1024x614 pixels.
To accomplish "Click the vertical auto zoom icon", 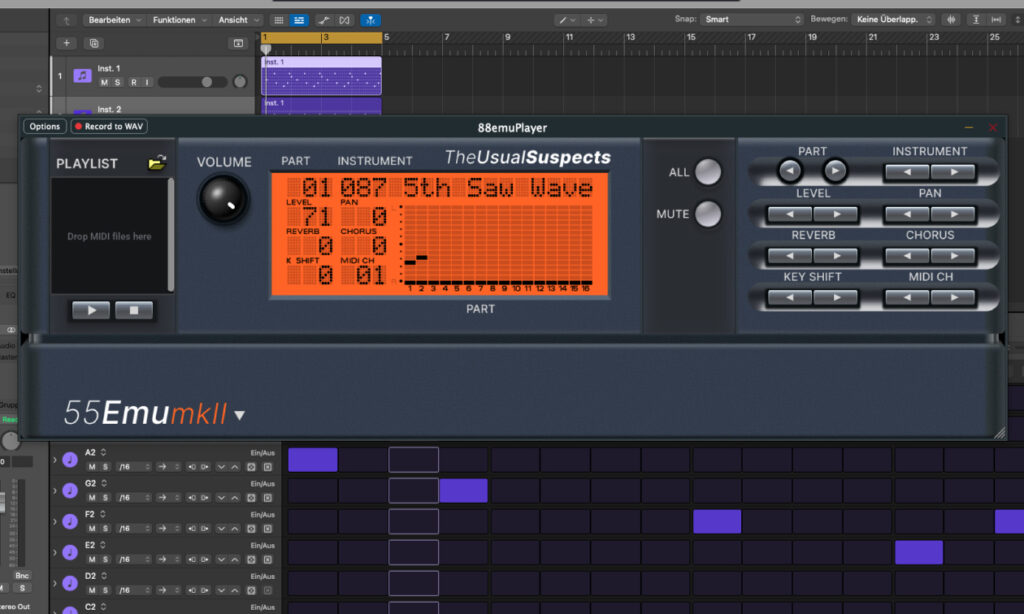I will [x=976, y=20].
